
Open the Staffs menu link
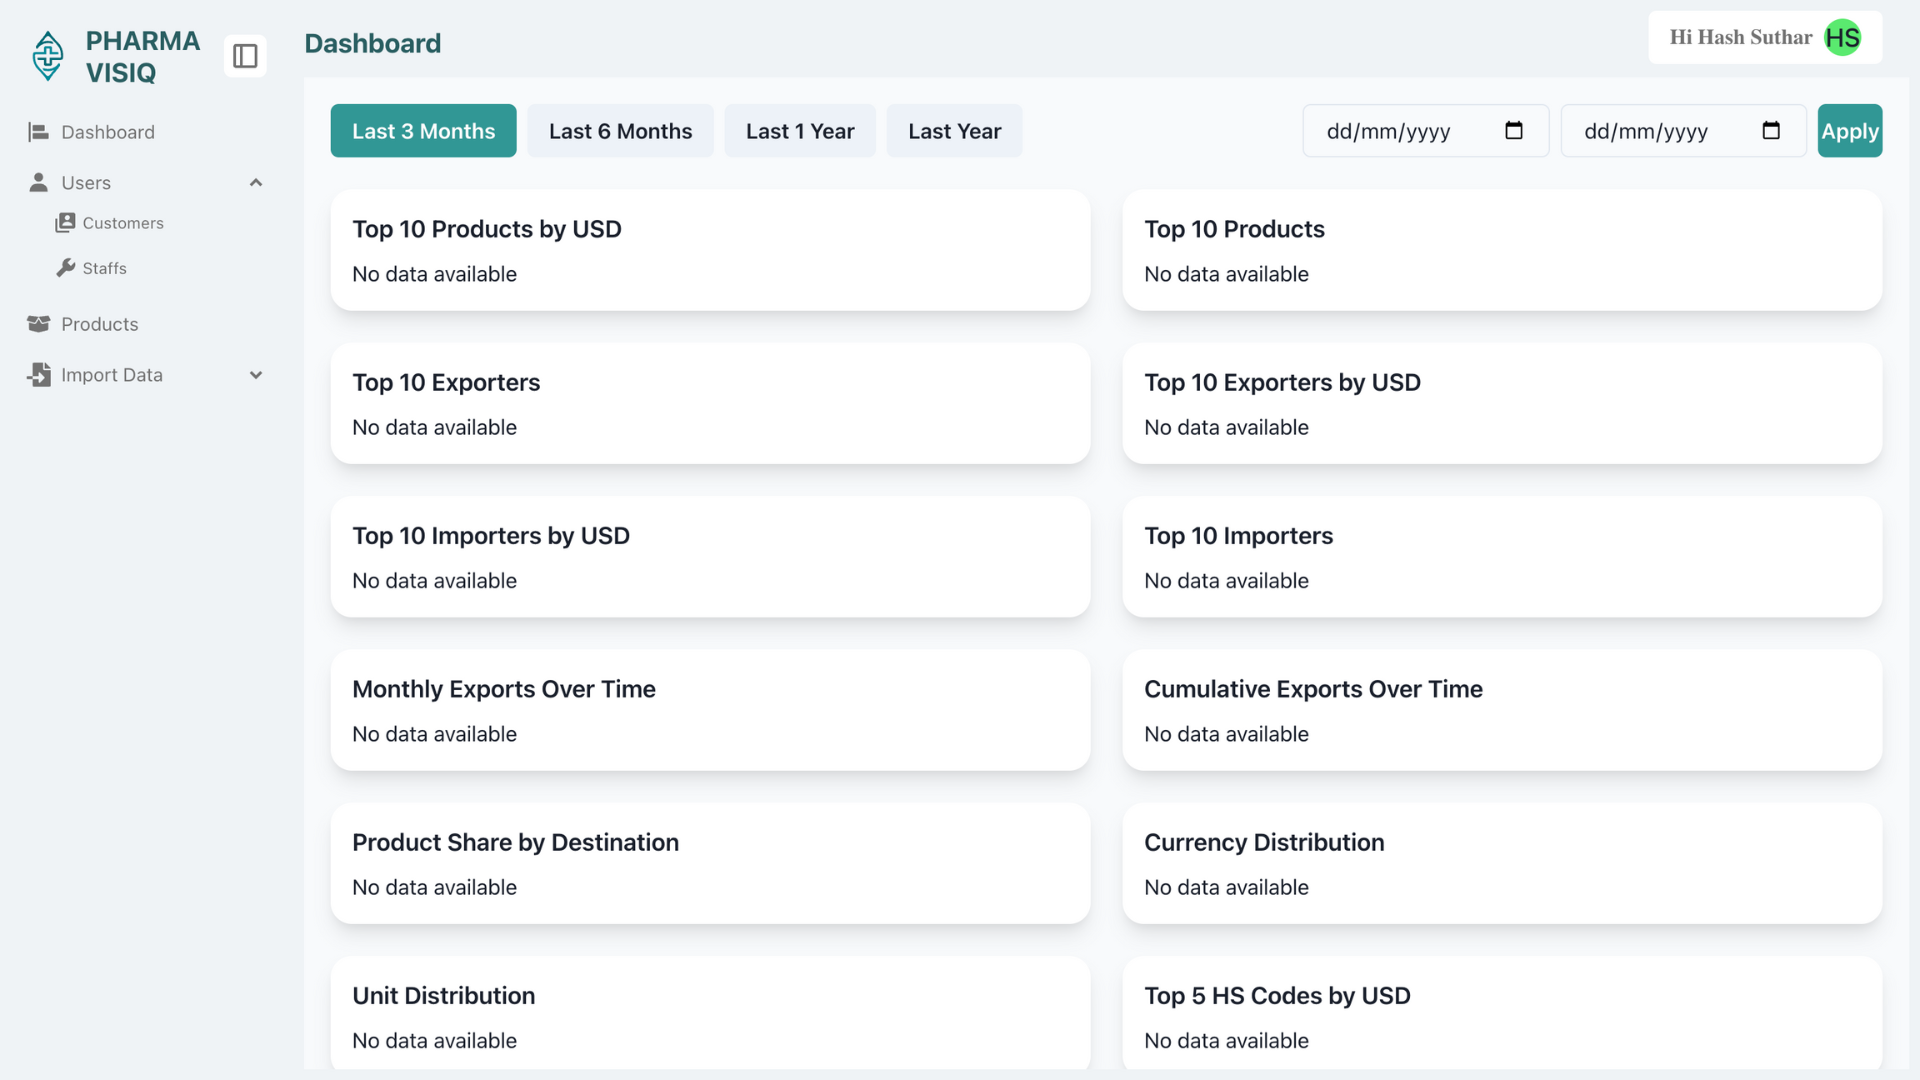point(104,268)
